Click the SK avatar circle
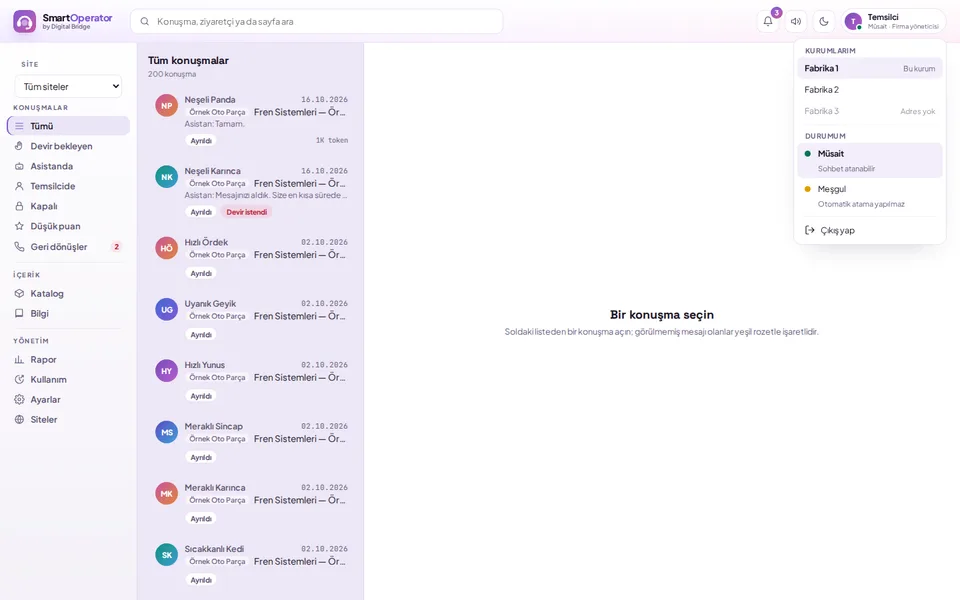The width and height of the screenshot is (960, 600). point(167,555)
